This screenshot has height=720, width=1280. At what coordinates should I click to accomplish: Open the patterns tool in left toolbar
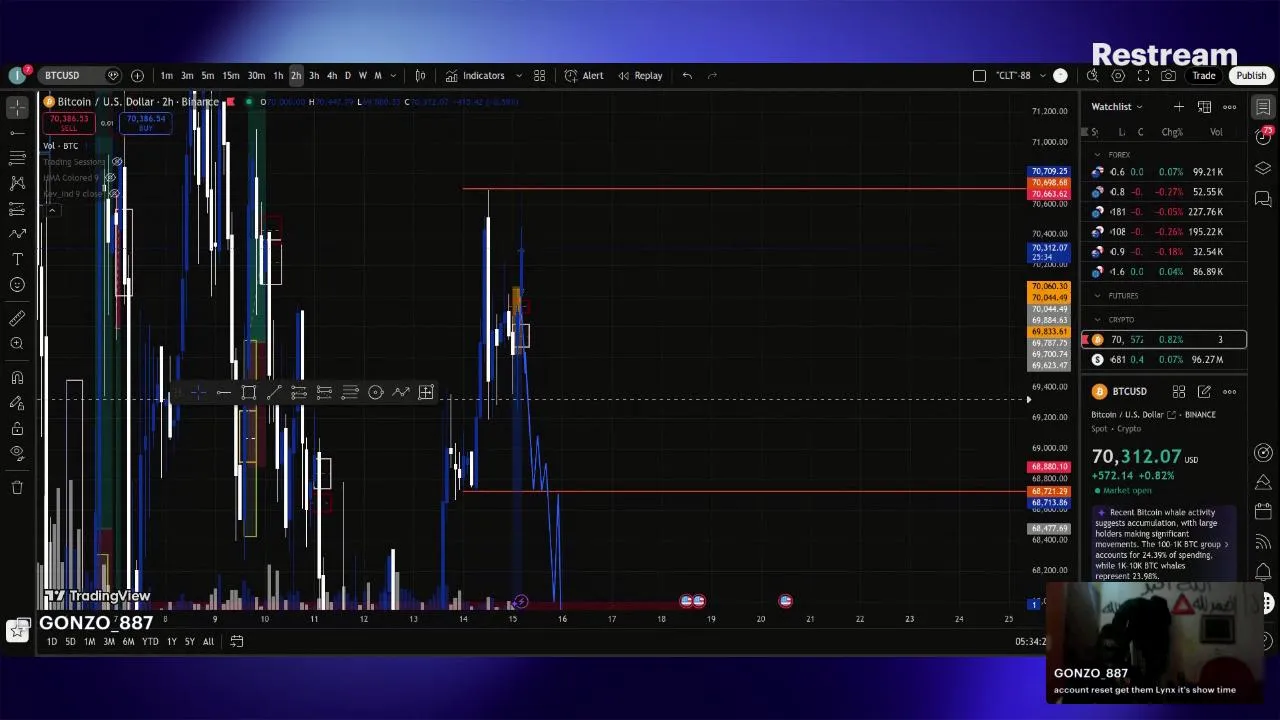coord(17,183)
